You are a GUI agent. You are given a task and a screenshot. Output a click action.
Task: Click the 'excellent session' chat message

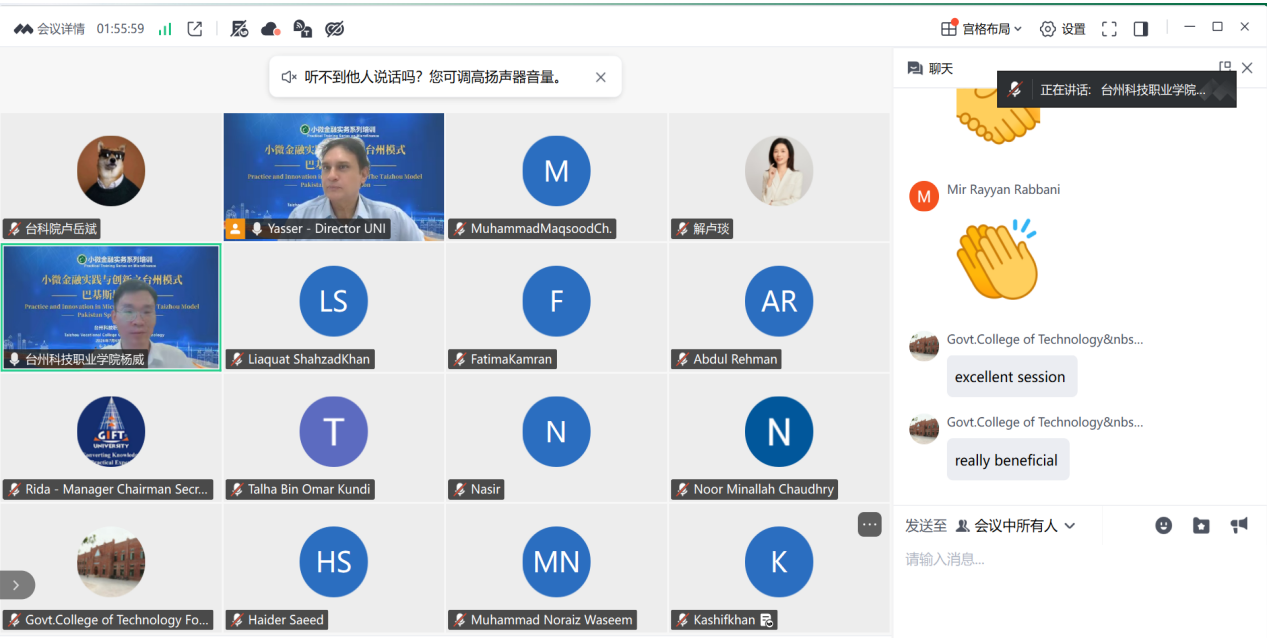(x=1010, y=377)
